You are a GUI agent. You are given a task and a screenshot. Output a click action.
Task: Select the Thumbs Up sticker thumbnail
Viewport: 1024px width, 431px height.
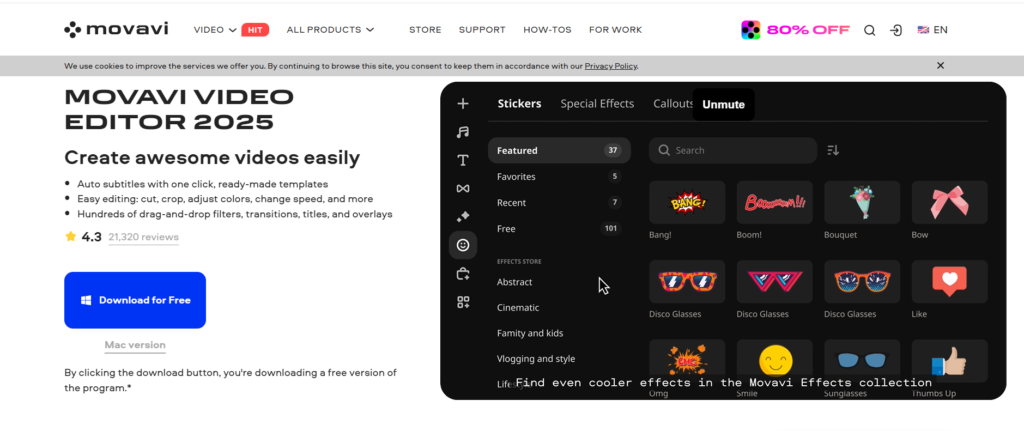point(950,360)
